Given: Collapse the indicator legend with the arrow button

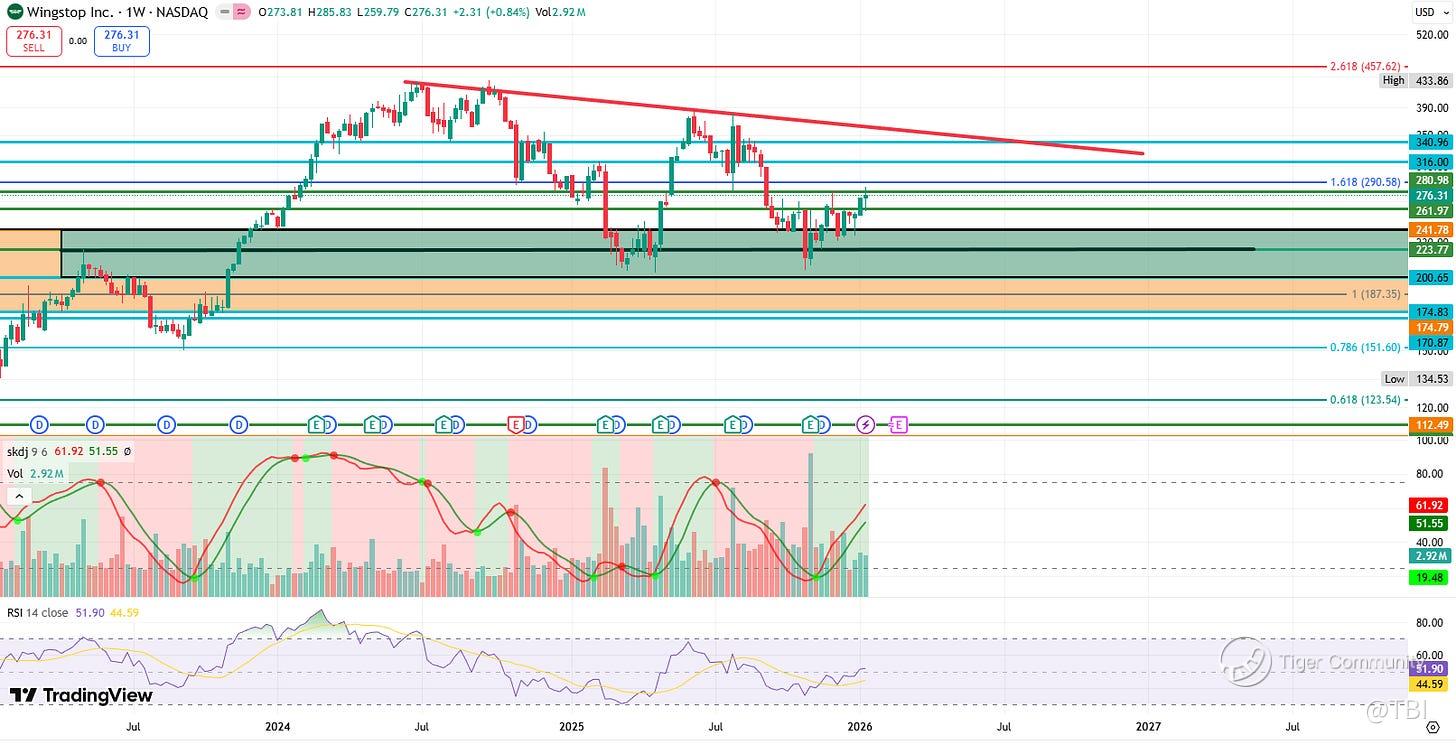Looking at the screenshot, I should click(17, 495).
